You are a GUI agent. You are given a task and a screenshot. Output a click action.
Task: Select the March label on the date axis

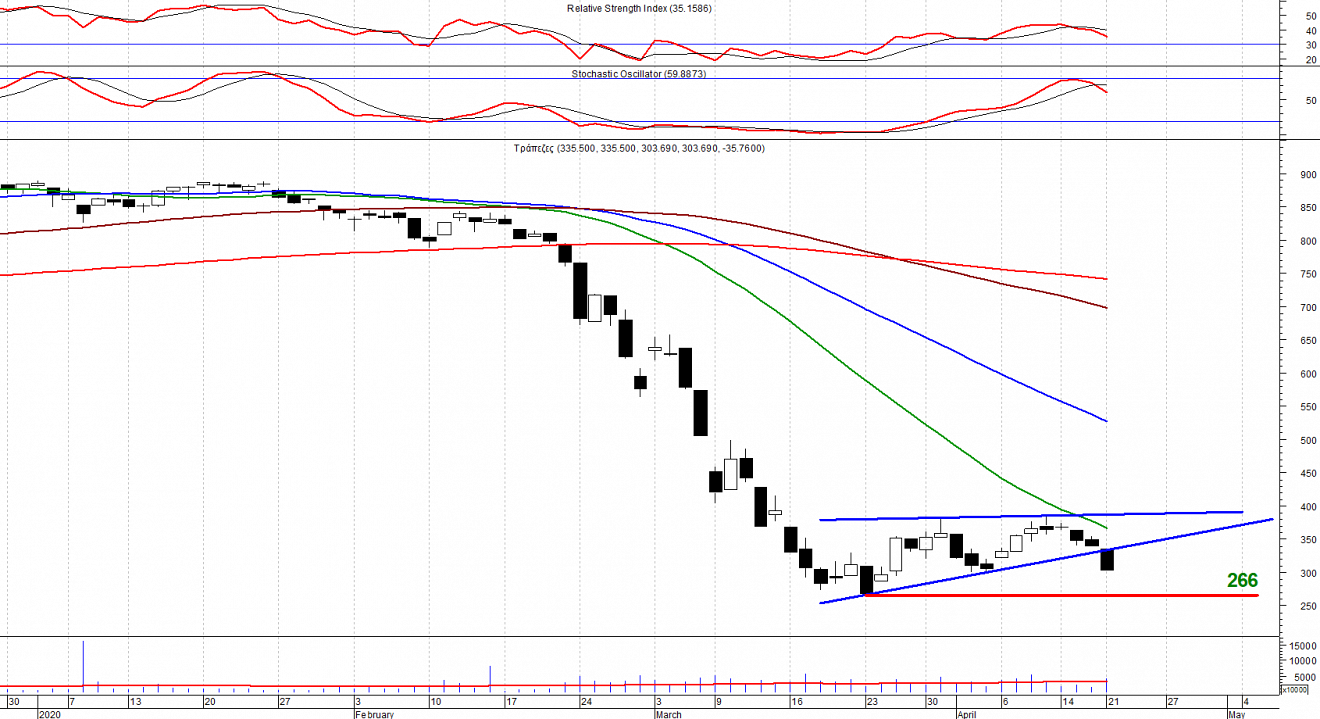pyautogui.click(x=668, y=714)
